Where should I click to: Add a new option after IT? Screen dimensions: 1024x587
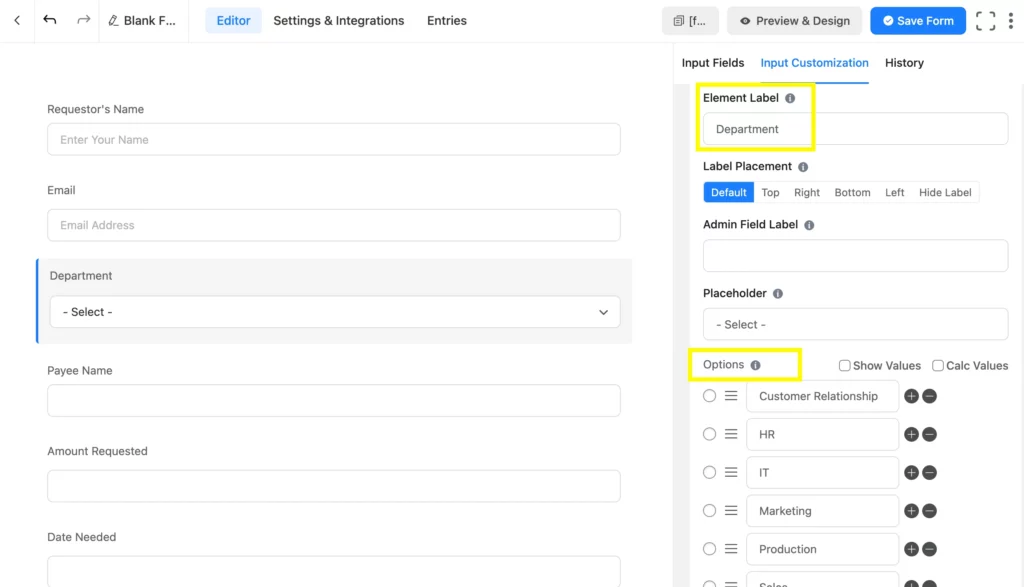click(x=910, y=472)
